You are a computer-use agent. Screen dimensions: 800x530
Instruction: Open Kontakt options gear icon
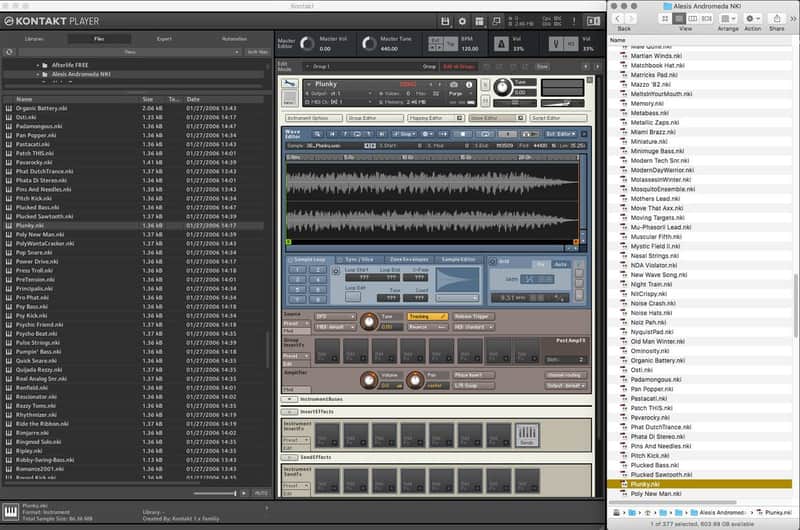pyautogui.click(x=462, y=21)
